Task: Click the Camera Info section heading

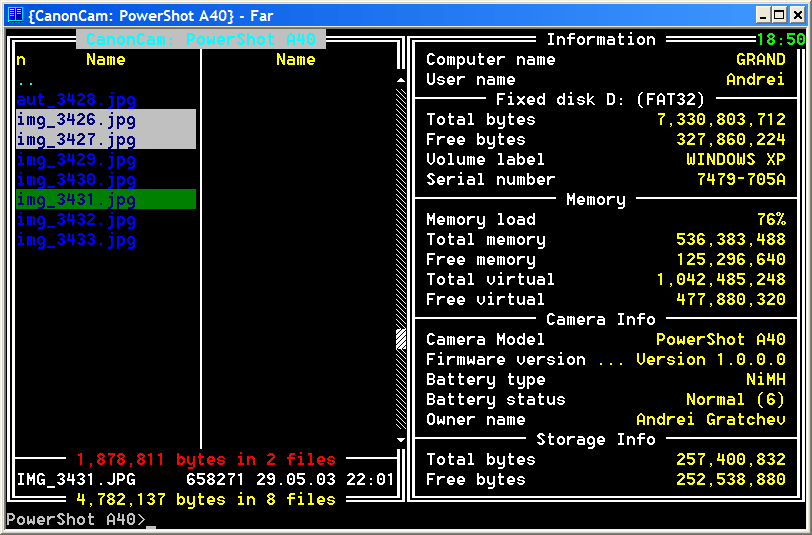Action: [x=601, y=320]
